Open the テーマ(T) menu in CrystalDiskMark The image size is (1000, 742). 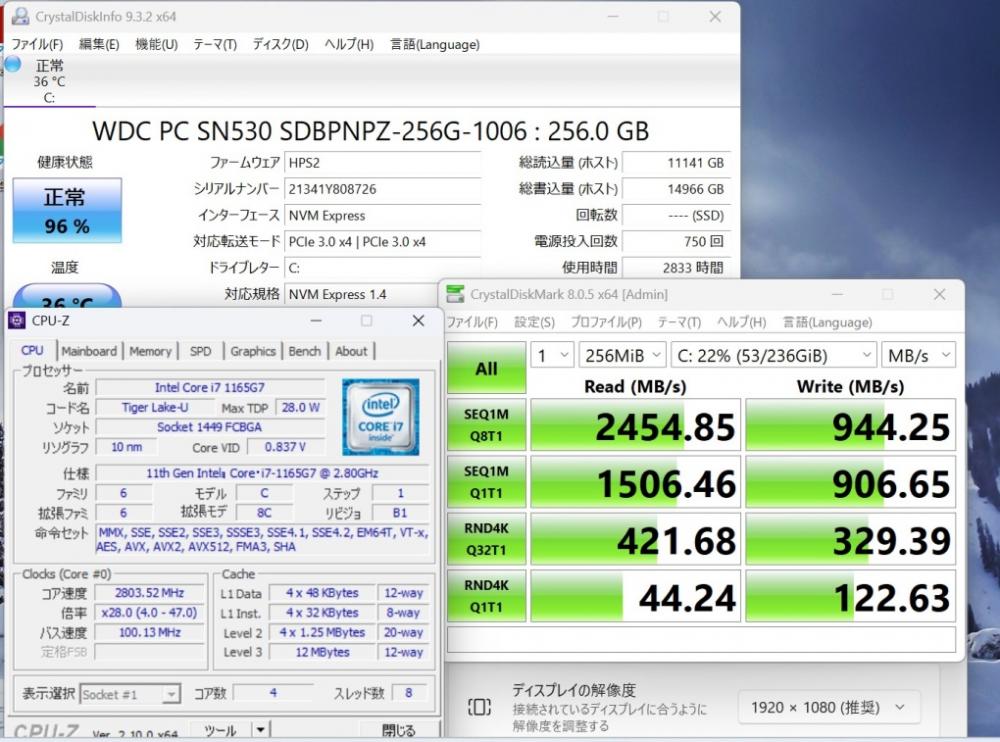[679, 322]
